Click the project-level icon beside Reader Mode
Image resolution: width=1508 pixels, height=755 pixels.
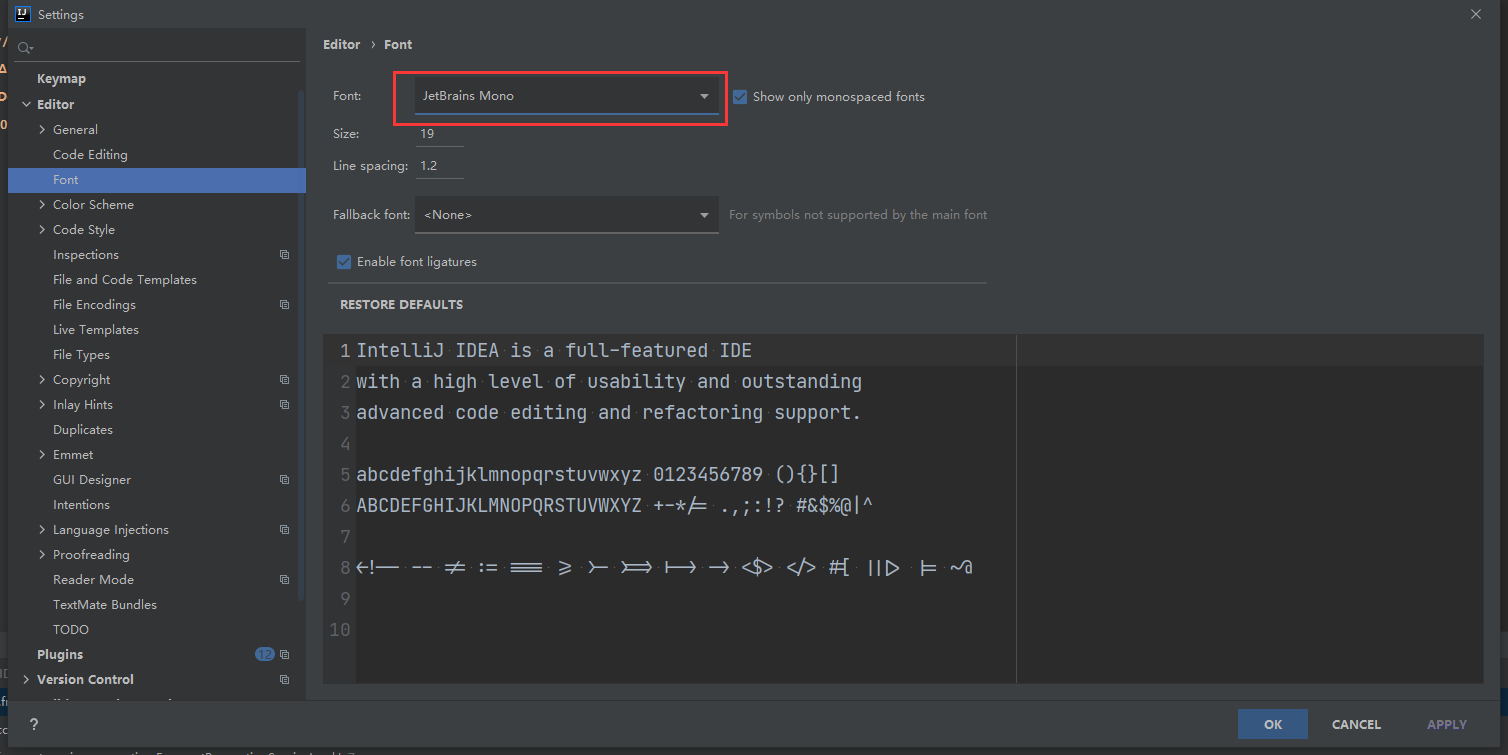pyautogui.click(x=285, y=580)
